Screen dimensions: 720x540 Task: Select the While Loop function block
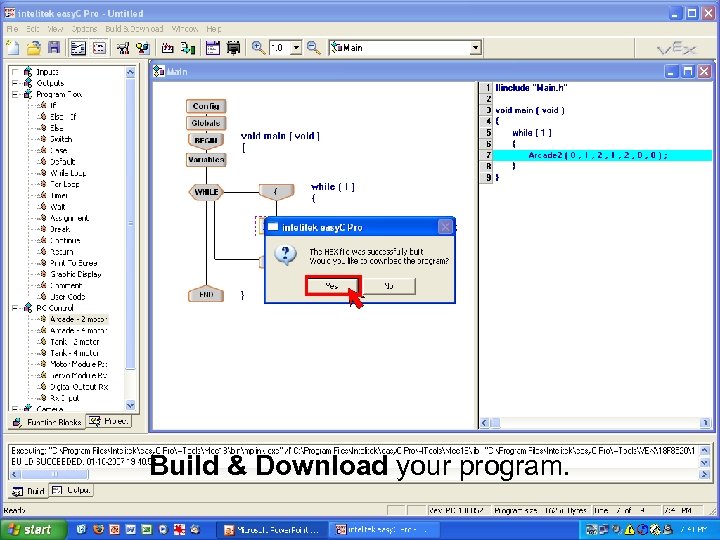tap(68, 173)
